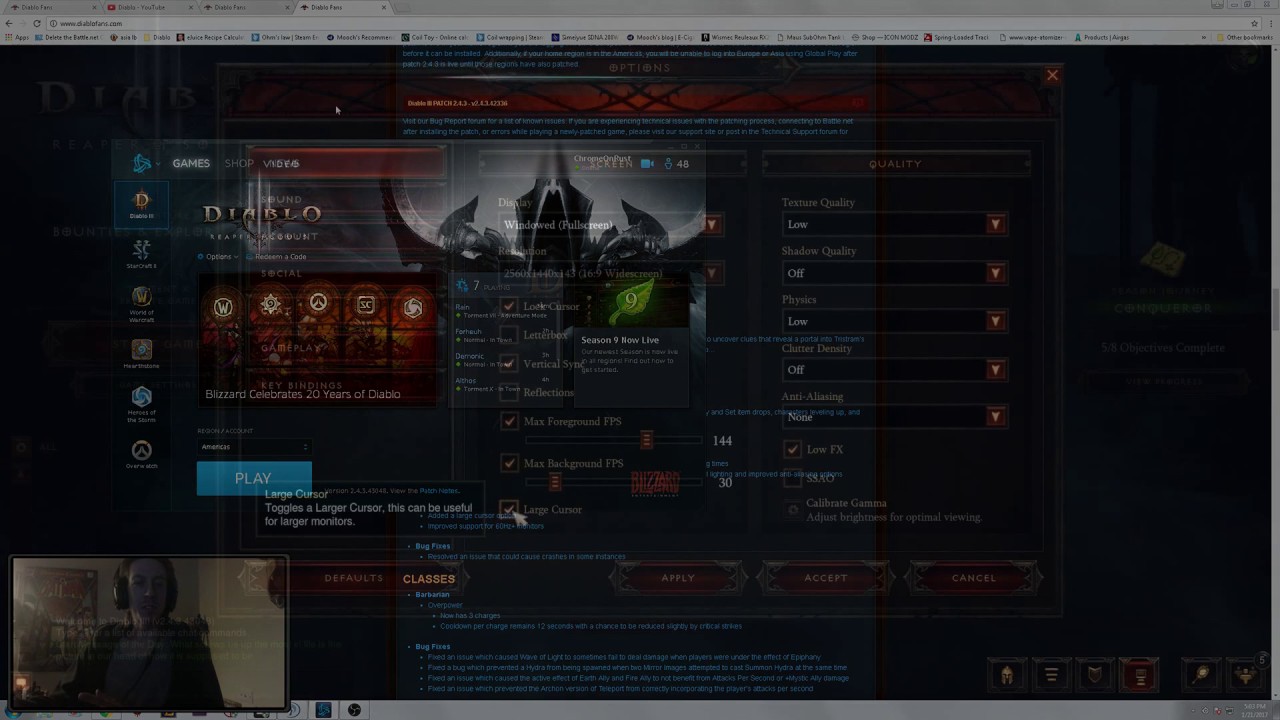Click the WoW emblem in anniversary banner

pyautogui.click(x=223, y=307)
